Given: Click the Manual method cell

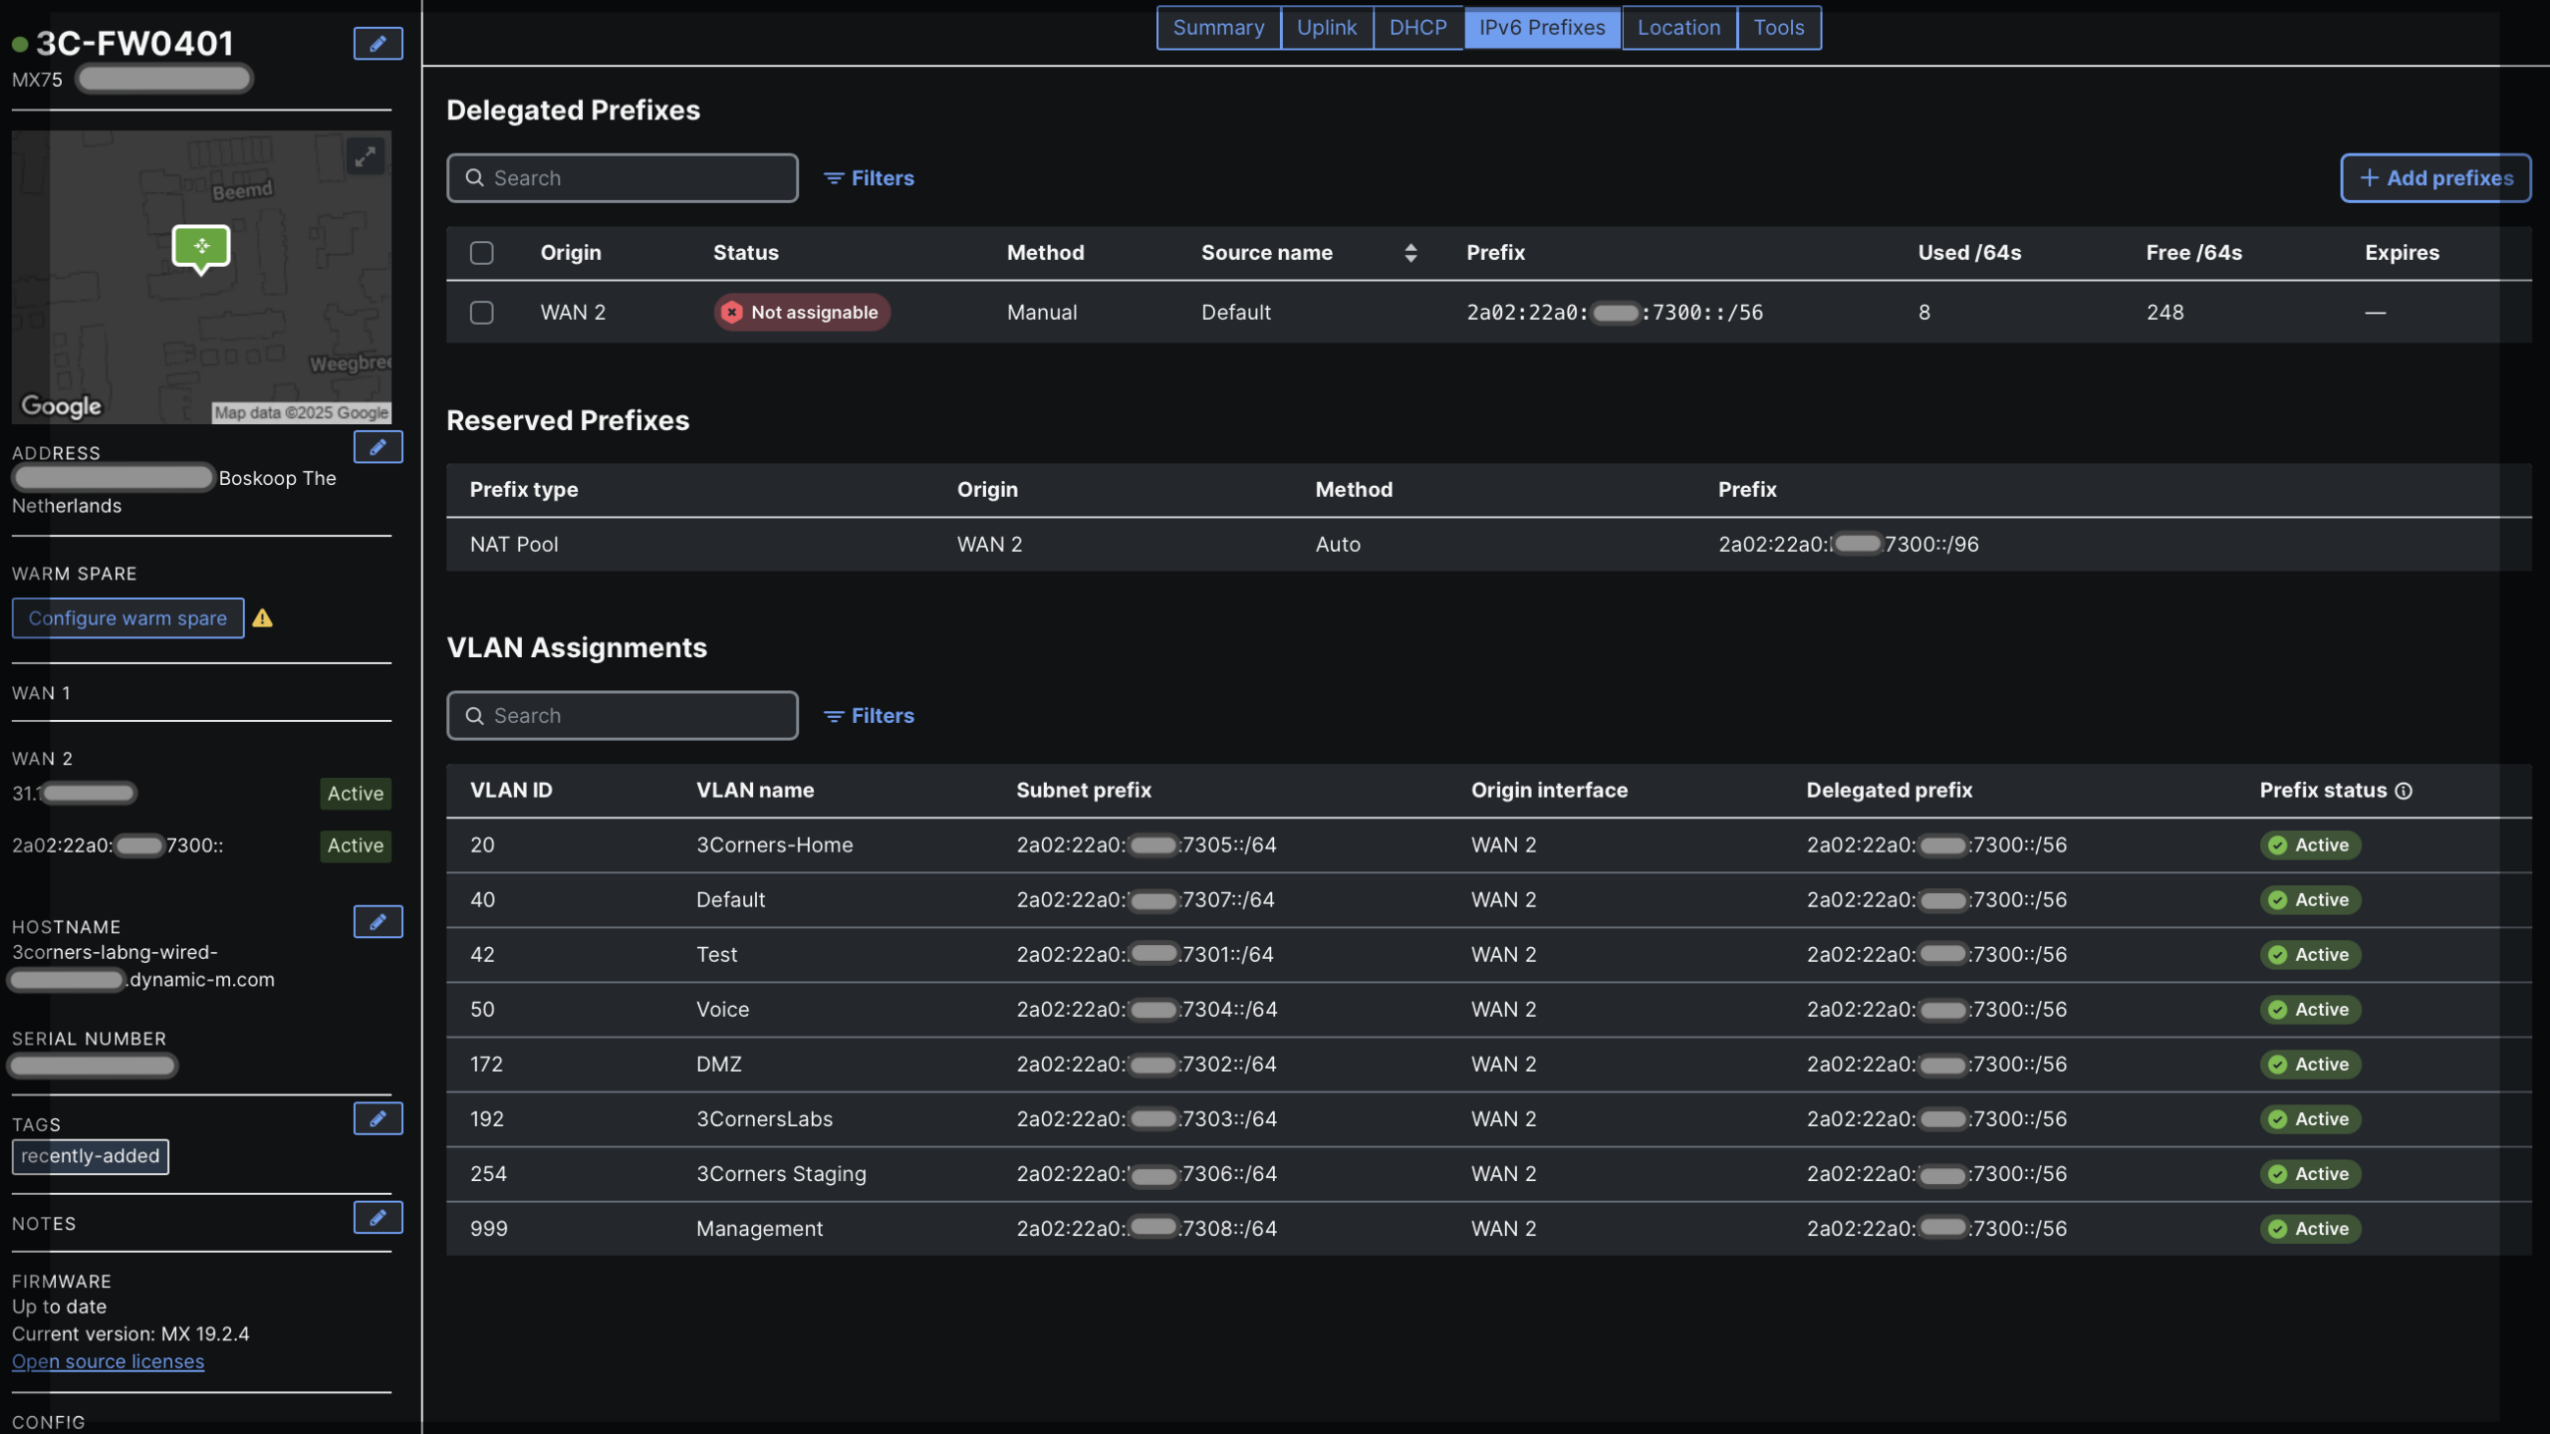Looking at the screenshot, I should [x=1041, y=312].
